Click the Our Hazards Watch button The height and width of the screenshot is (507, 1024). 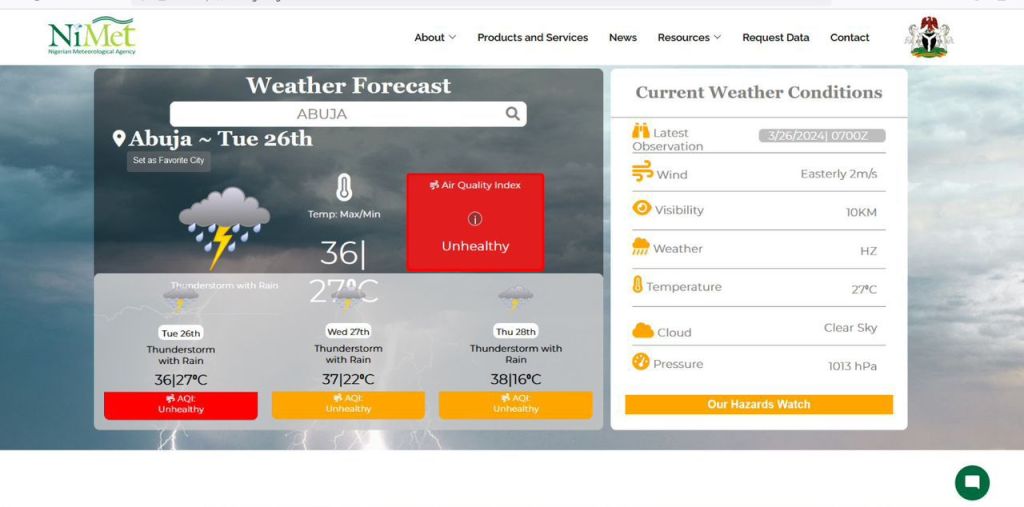click(758, 404)
